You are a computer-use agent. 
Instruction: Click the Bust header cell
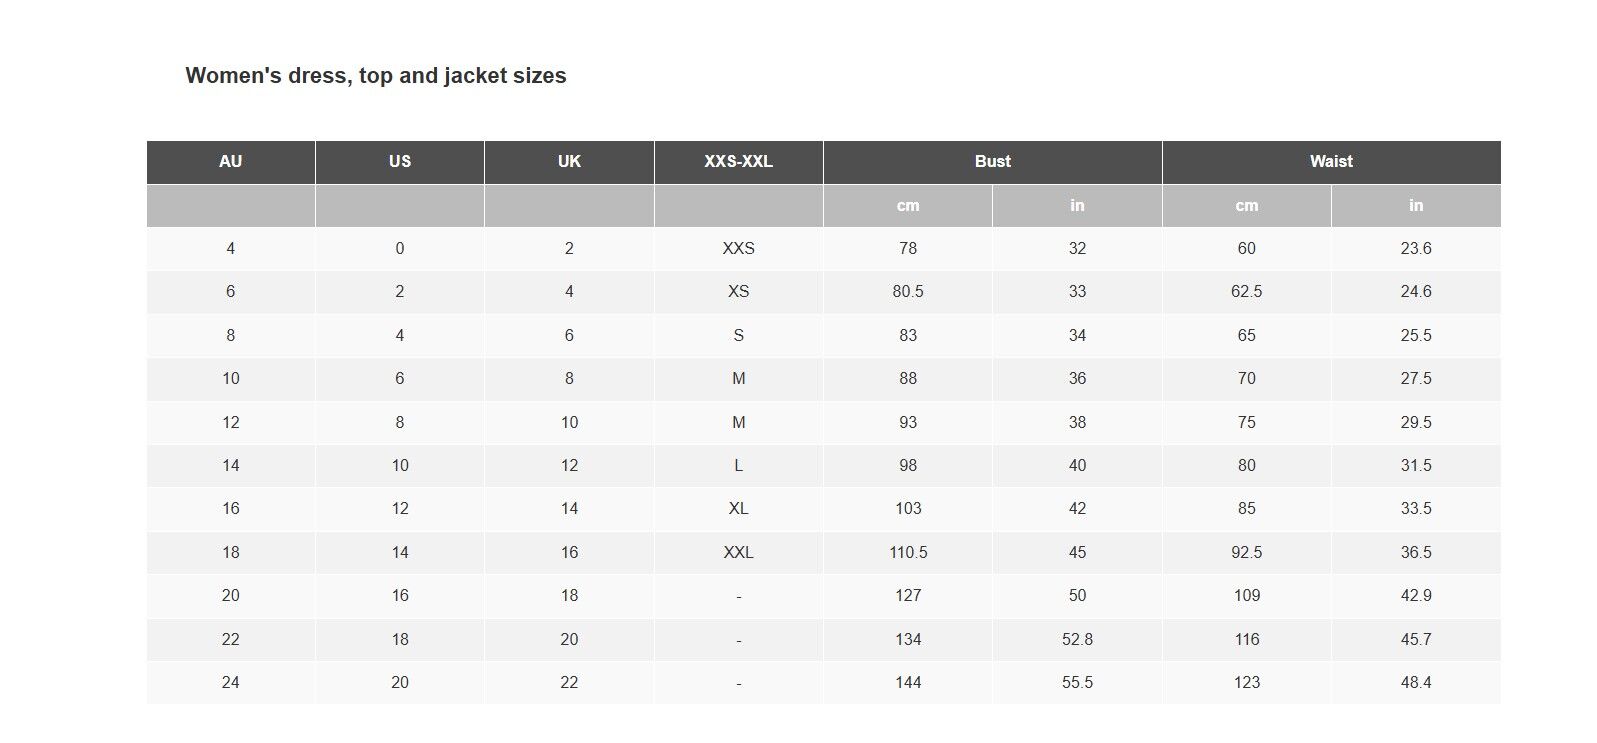tap(993, 162)
